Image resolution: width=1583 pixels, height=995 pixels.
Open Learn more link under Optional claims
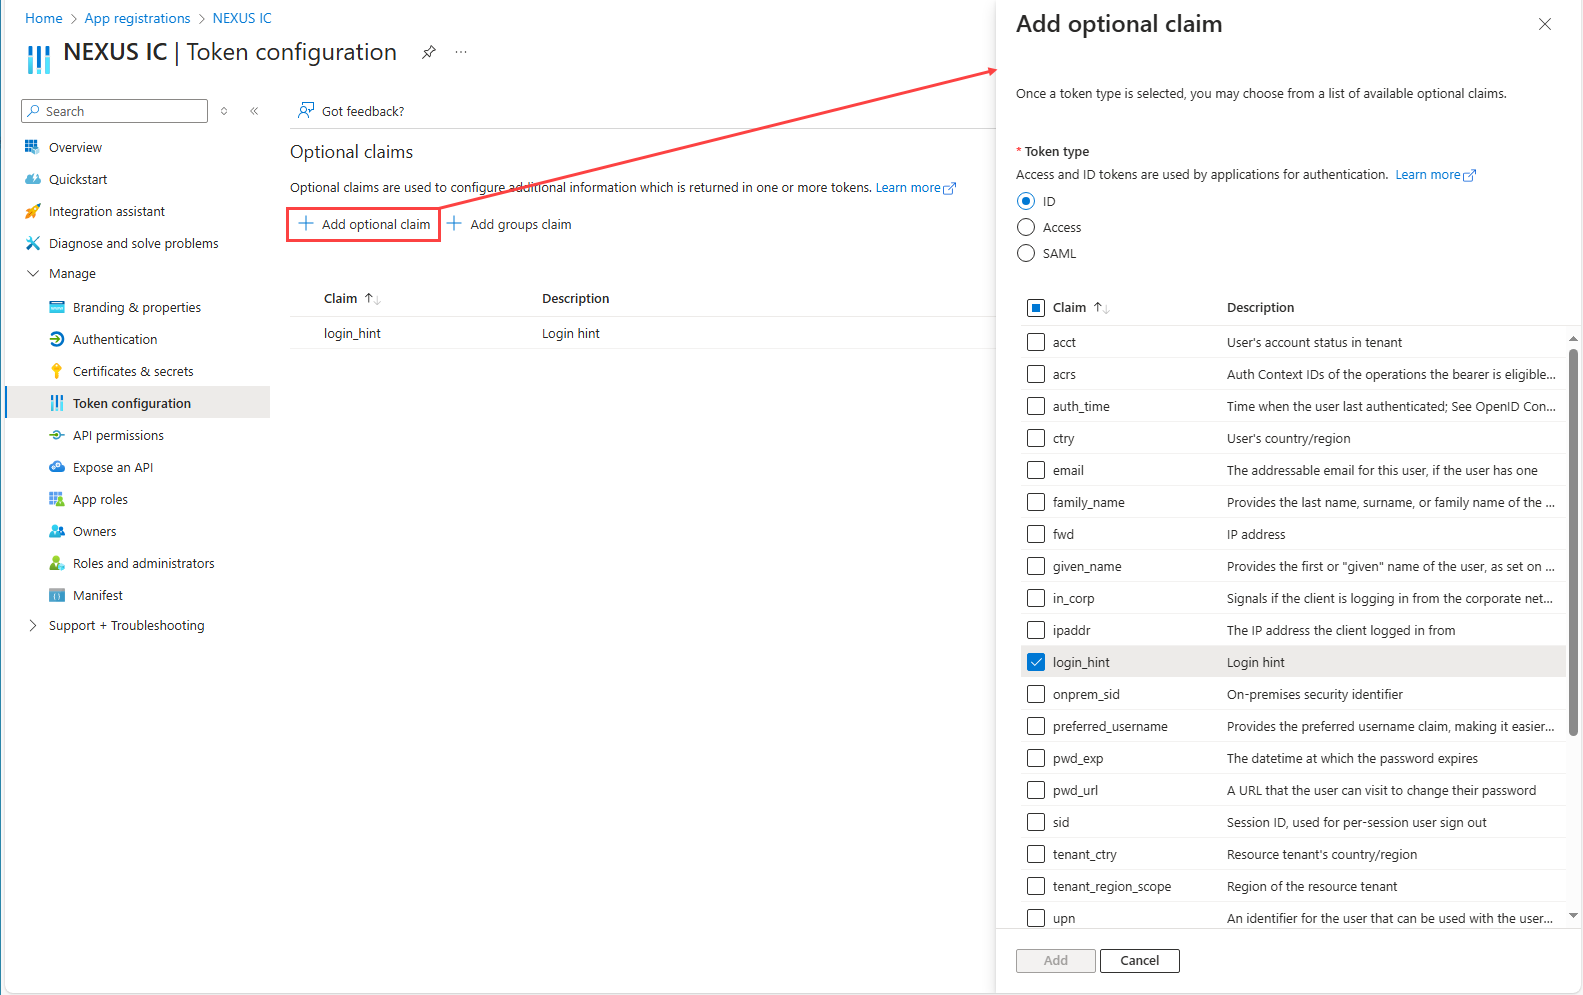[x=915, y=187]
